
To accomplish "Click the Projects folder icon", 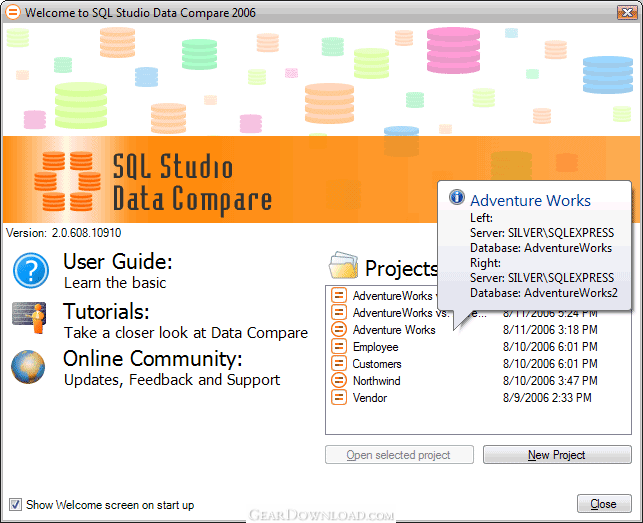I will point(343,265).
